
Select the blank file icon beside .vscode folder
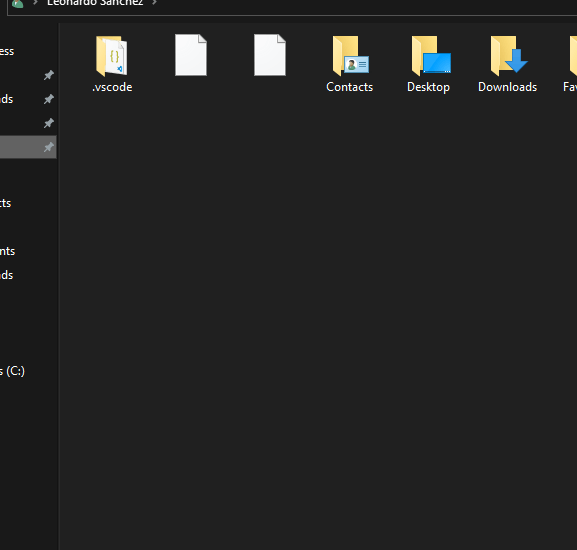(x=191, y=55)
